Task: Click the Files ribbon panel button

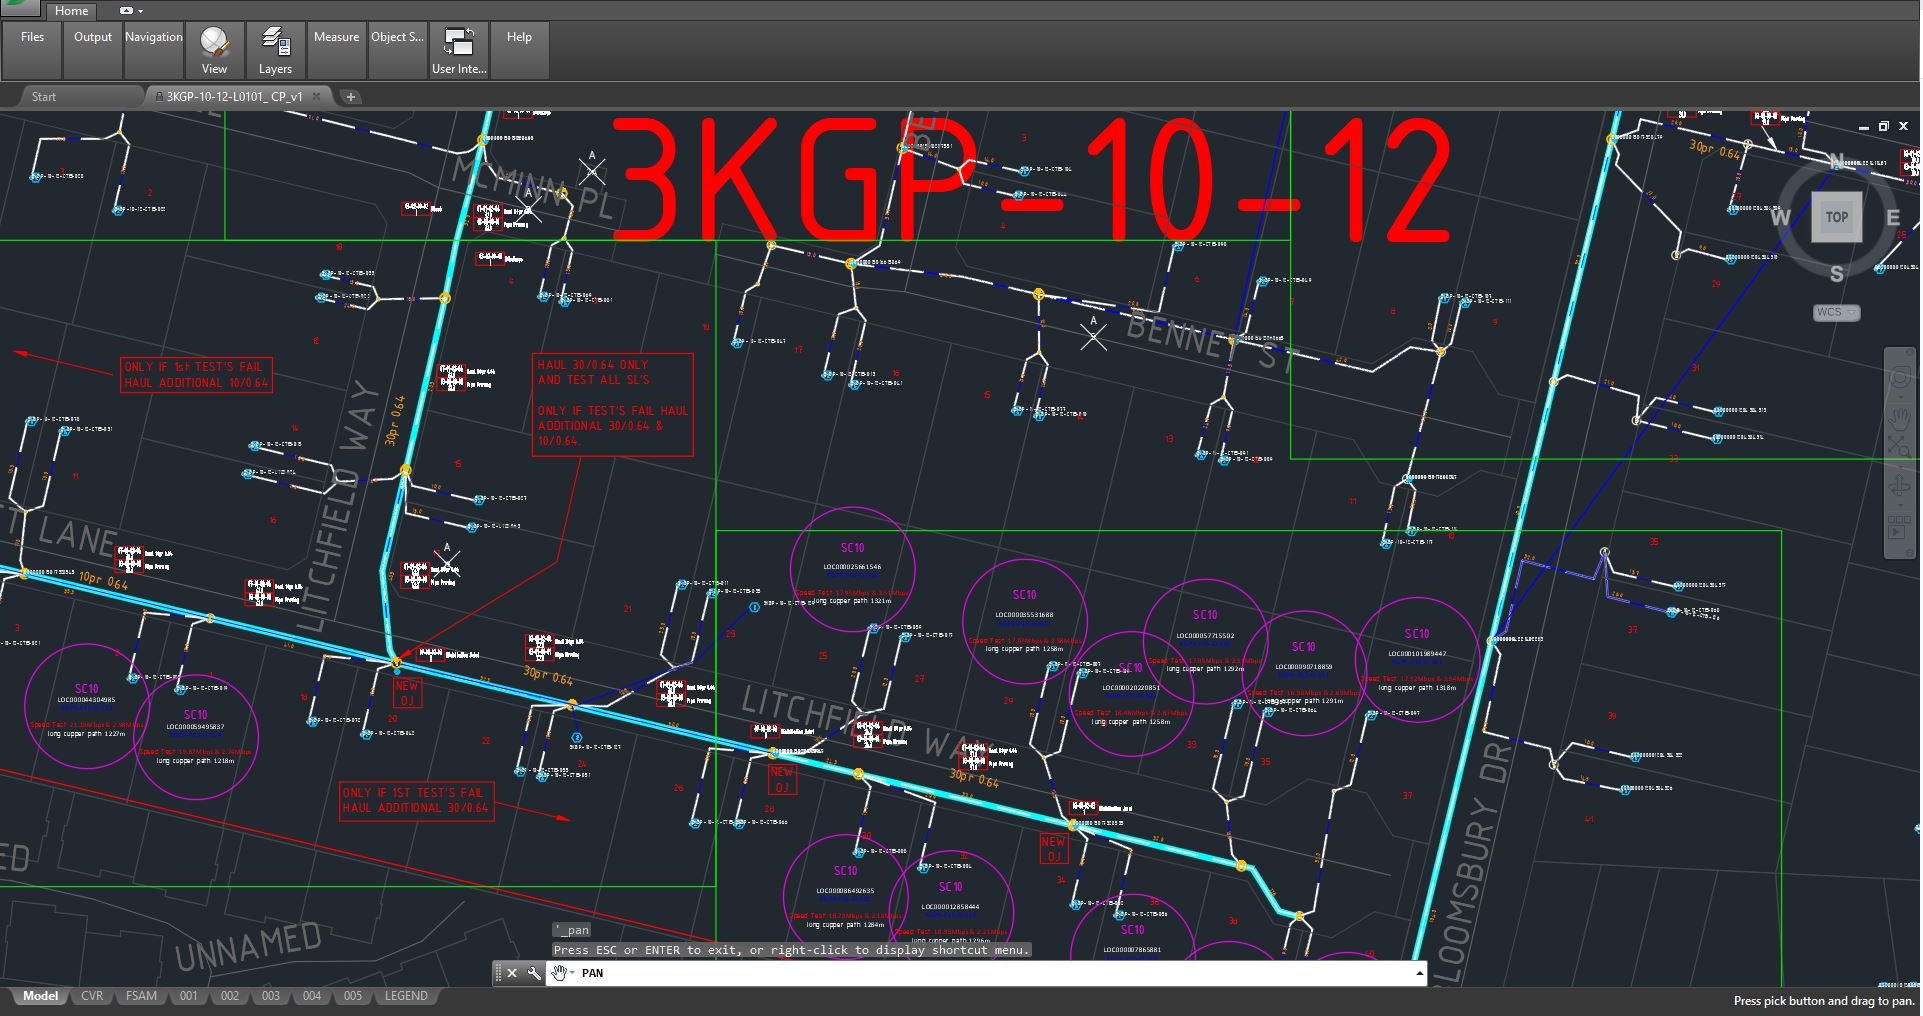Action: pyautogui.click(x=32, y=50)
